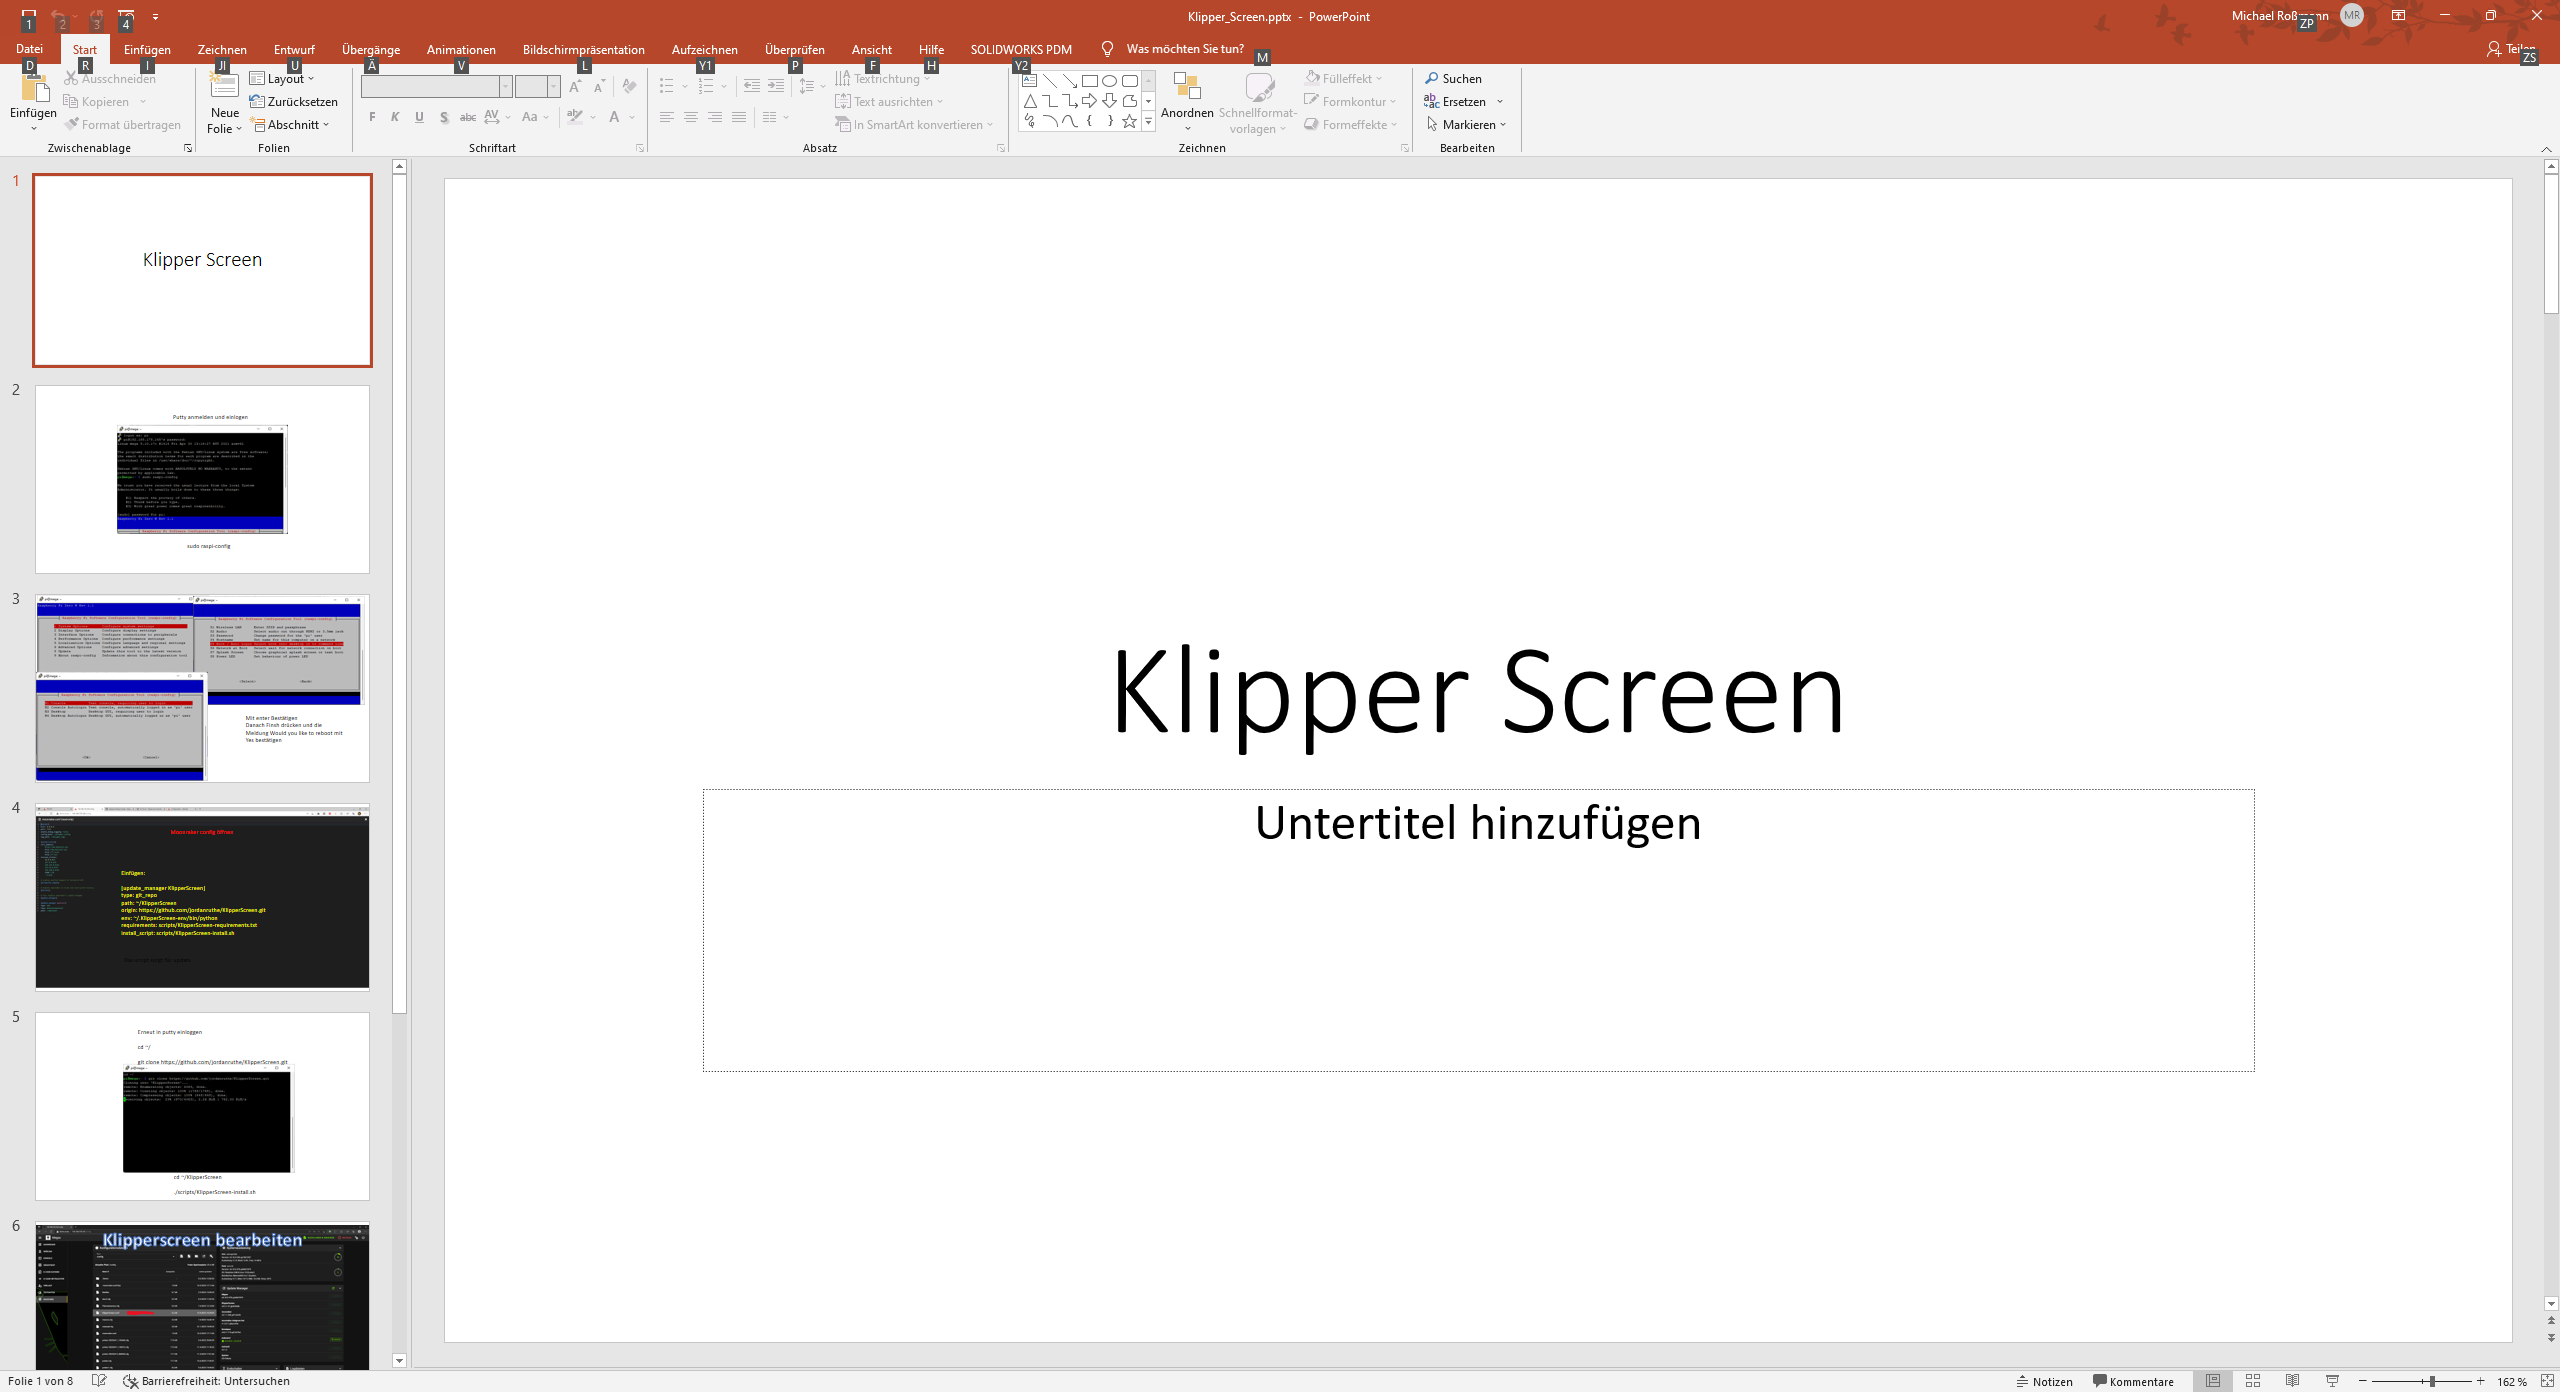The height and width of the screenshot is (1392, 2560).
Task: Switch to Foliensortierung view in status bar
Action: (2253, 1380)
